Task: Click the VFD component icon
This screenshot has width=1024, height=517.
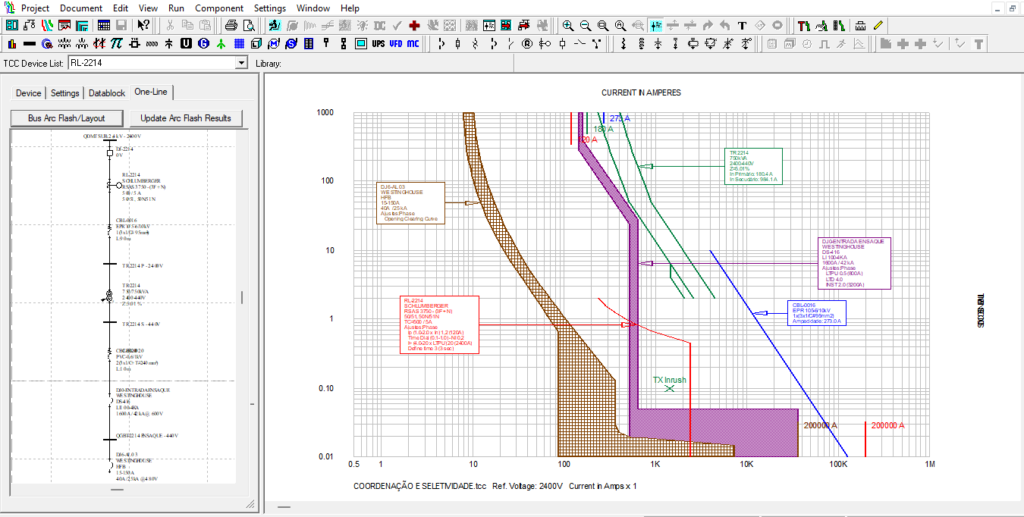Action: pyautogui.click(x=396, y=44)
